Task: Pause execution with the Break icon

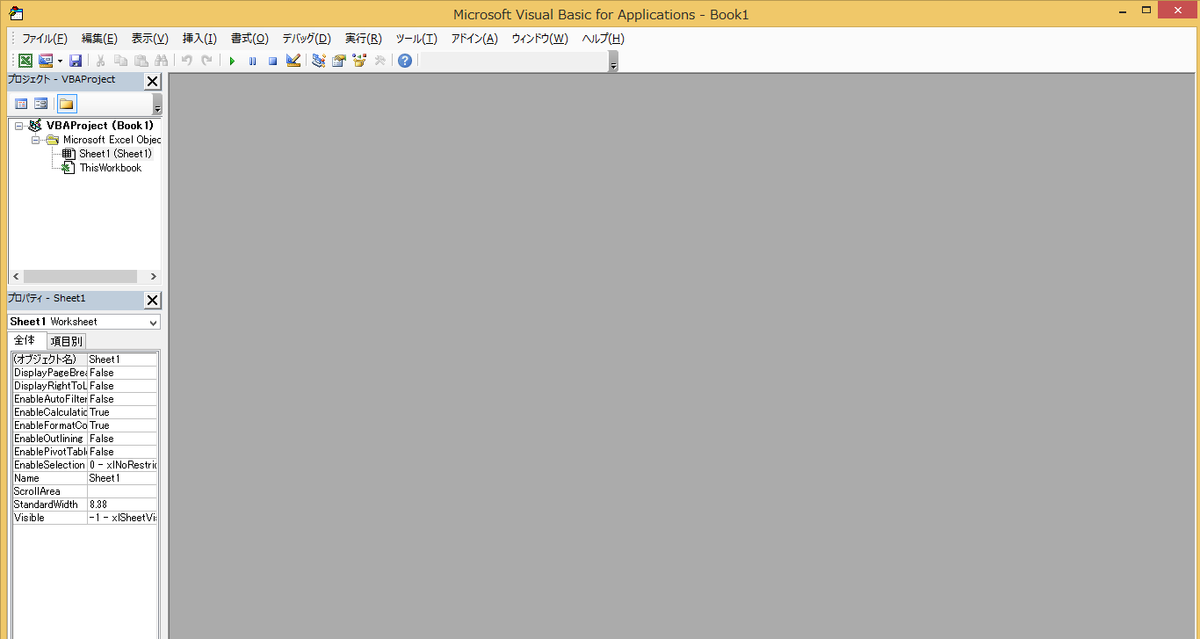Action: pyautogui.click(x=252, y=60)
